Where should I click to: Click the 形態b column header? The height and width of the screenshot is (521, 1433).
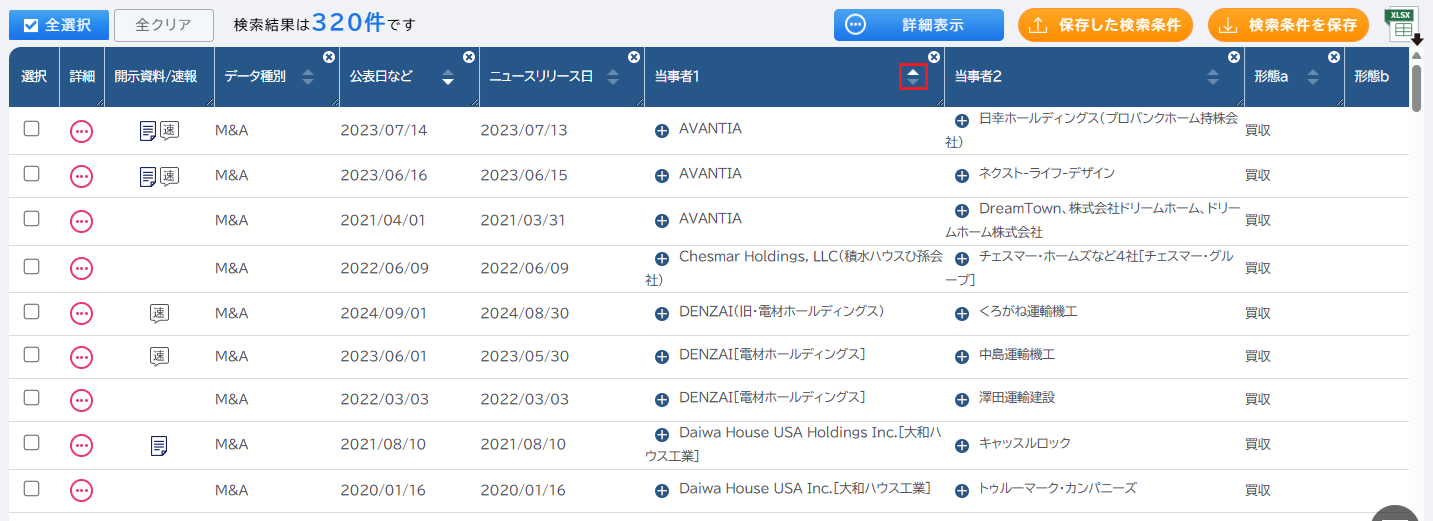(x=1377, y=77)
